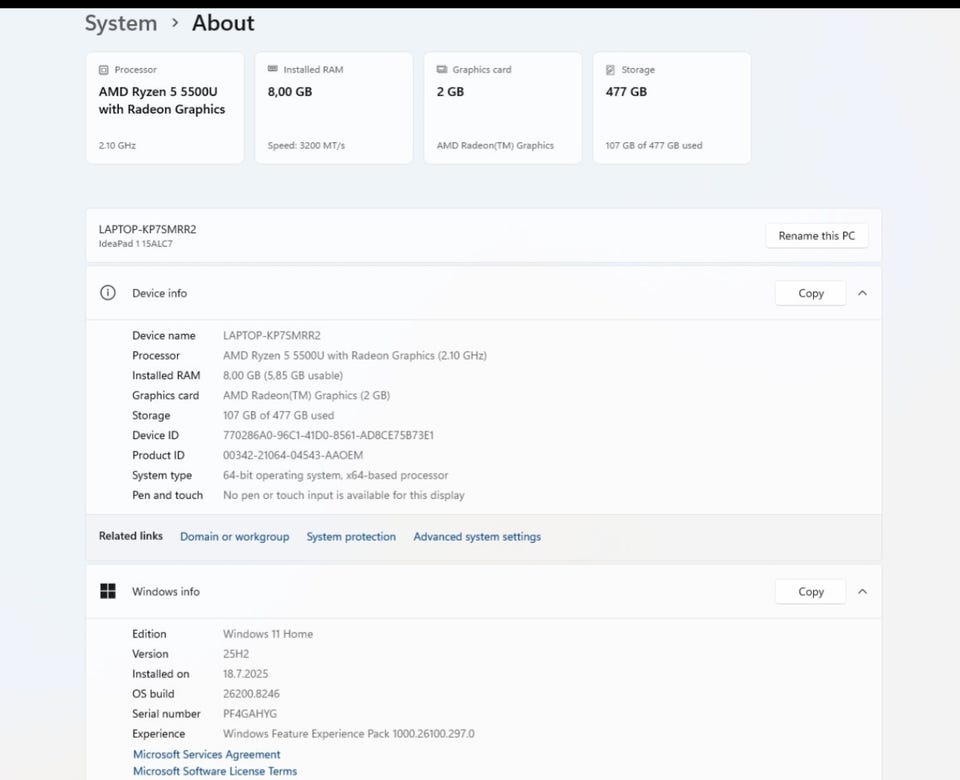The image size is (960, 780).
Task: Select Experience value Windows Feature Experience Pack
Action: click(x=348, y=733)
